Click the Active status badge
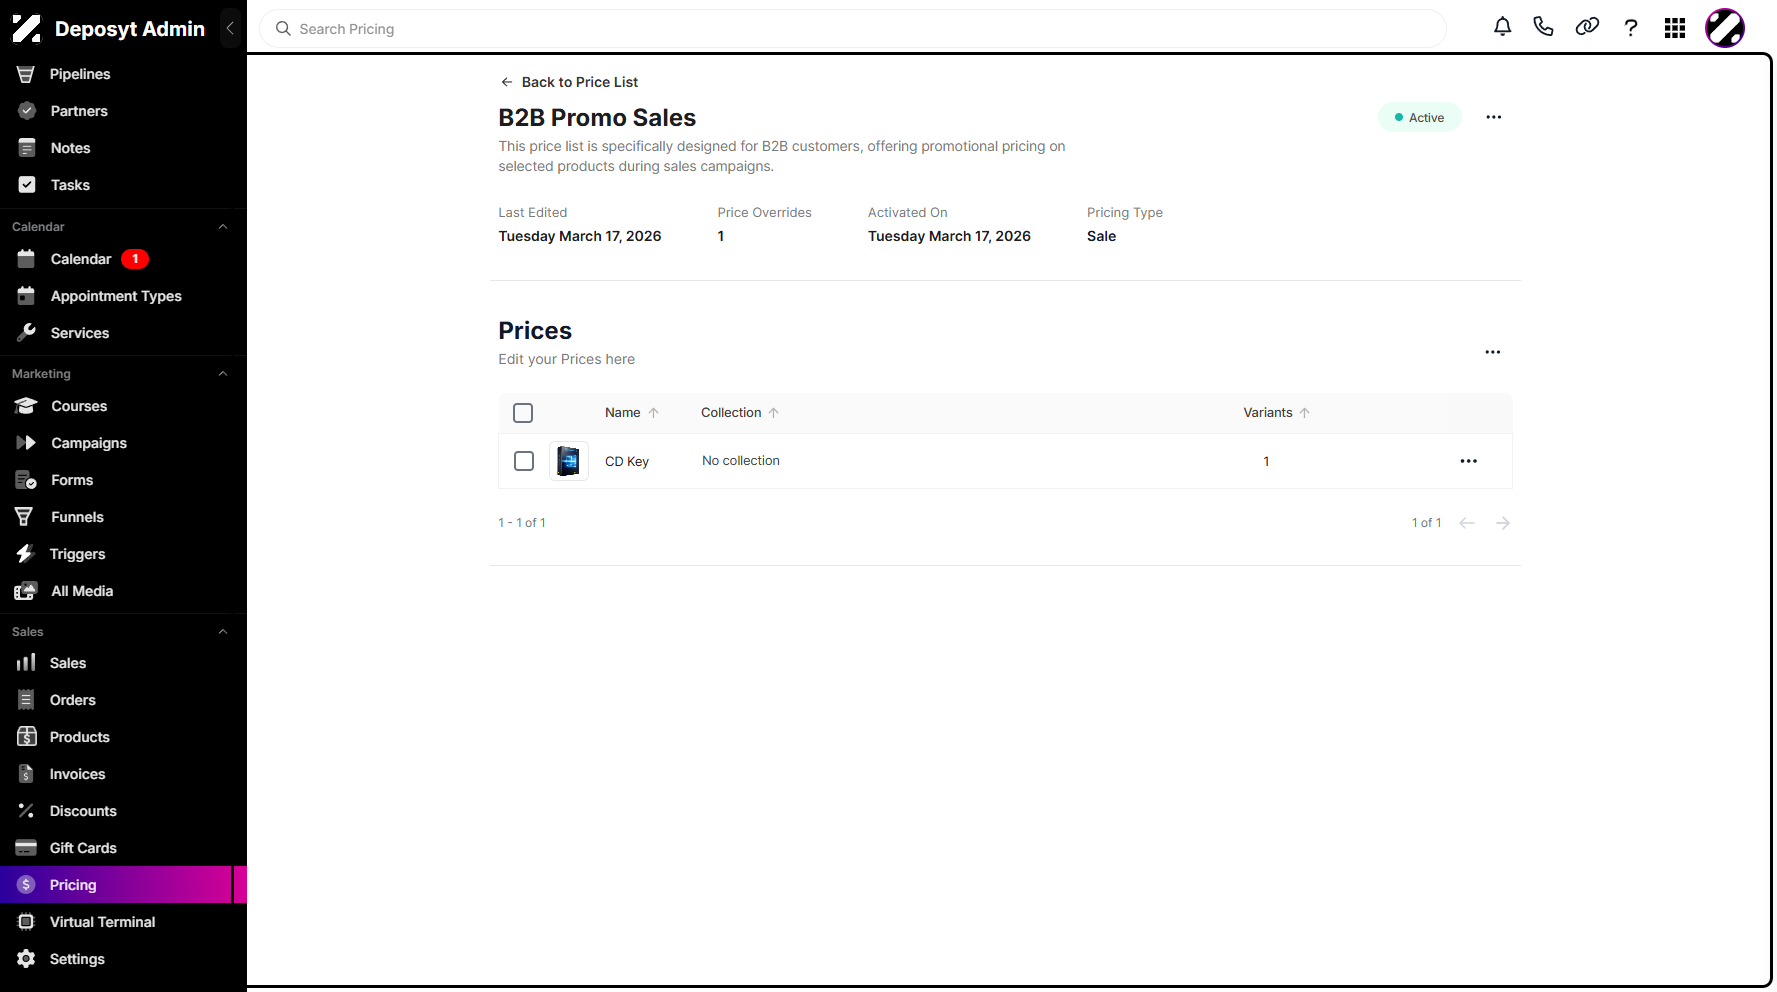1777x992 pixels. 1419,117
